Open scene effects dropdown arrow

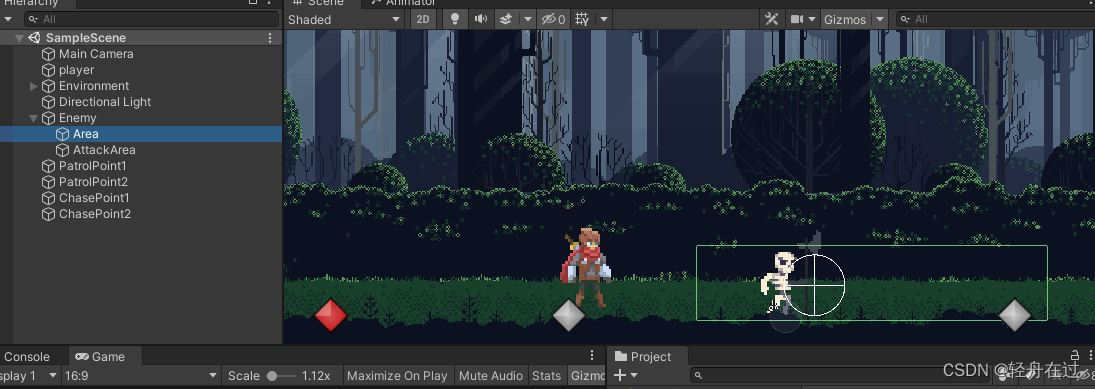(528, 20)
